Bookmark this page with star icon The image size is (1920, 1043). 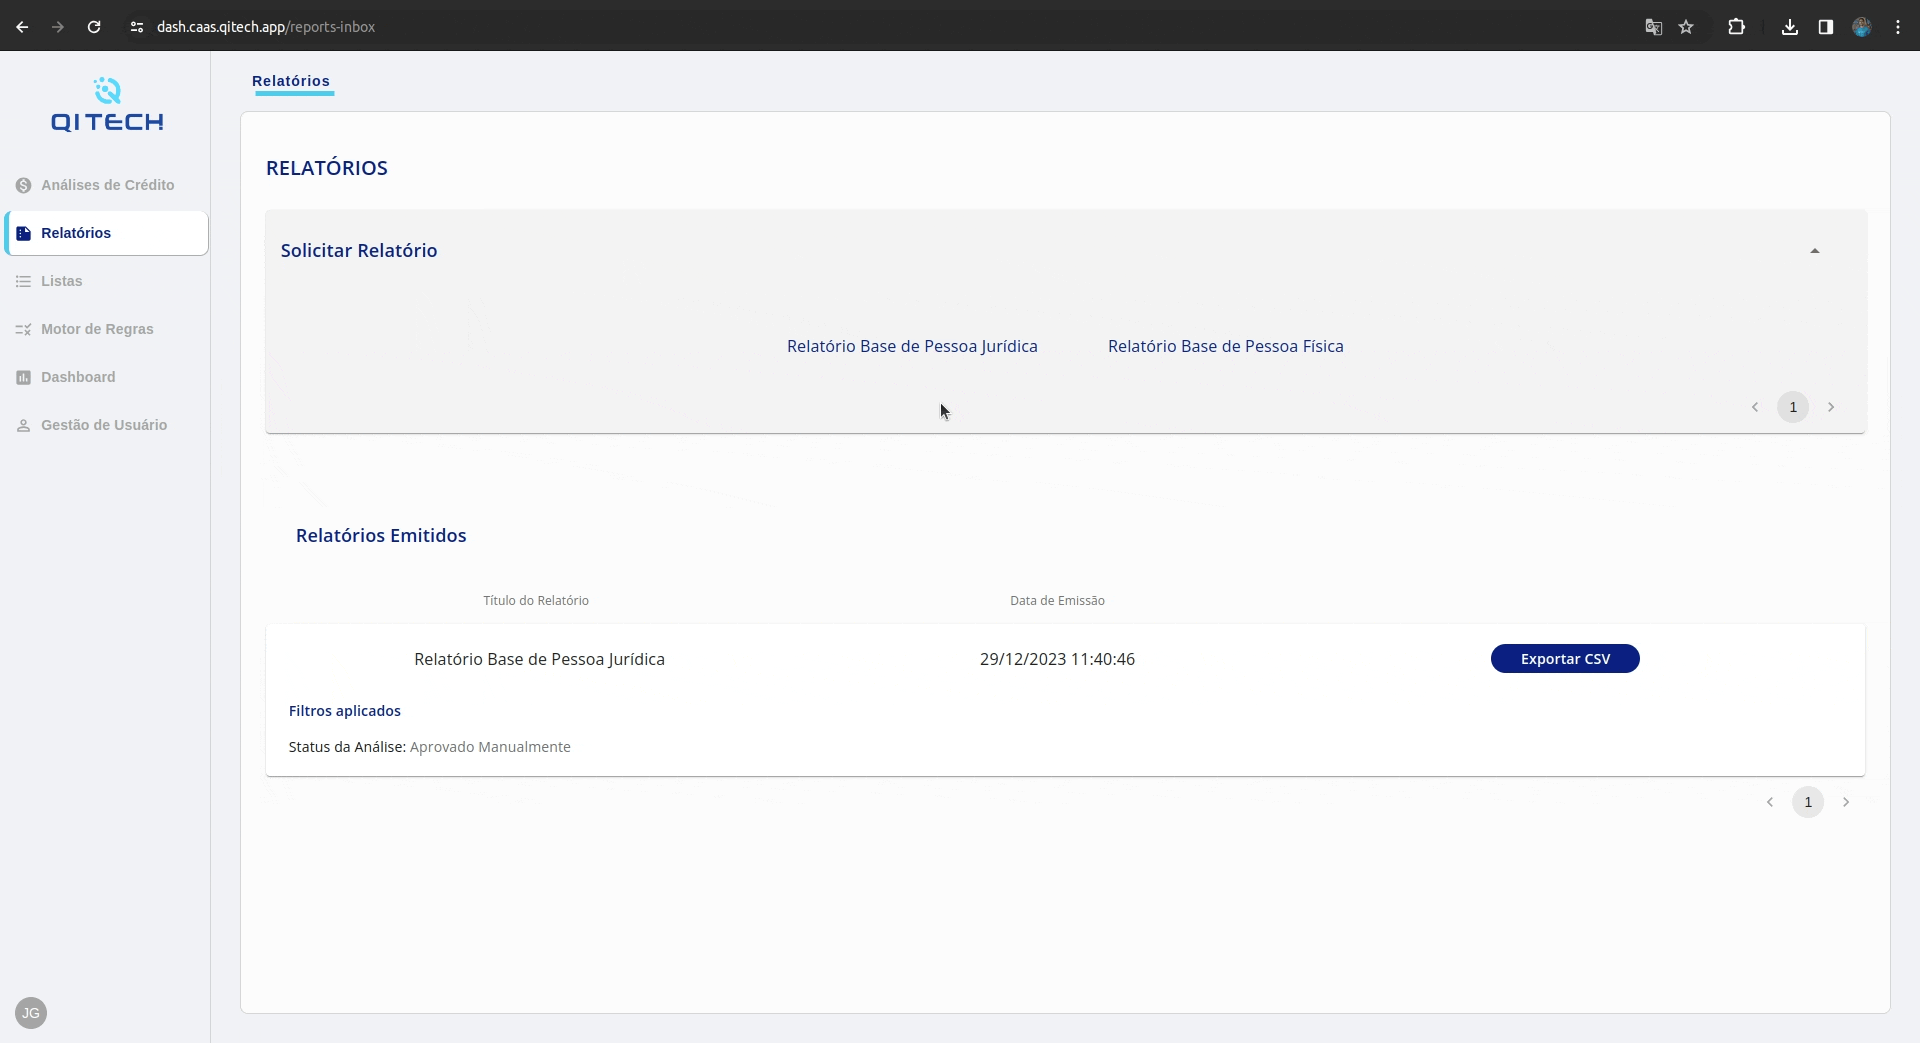[x=1687, y=27]
